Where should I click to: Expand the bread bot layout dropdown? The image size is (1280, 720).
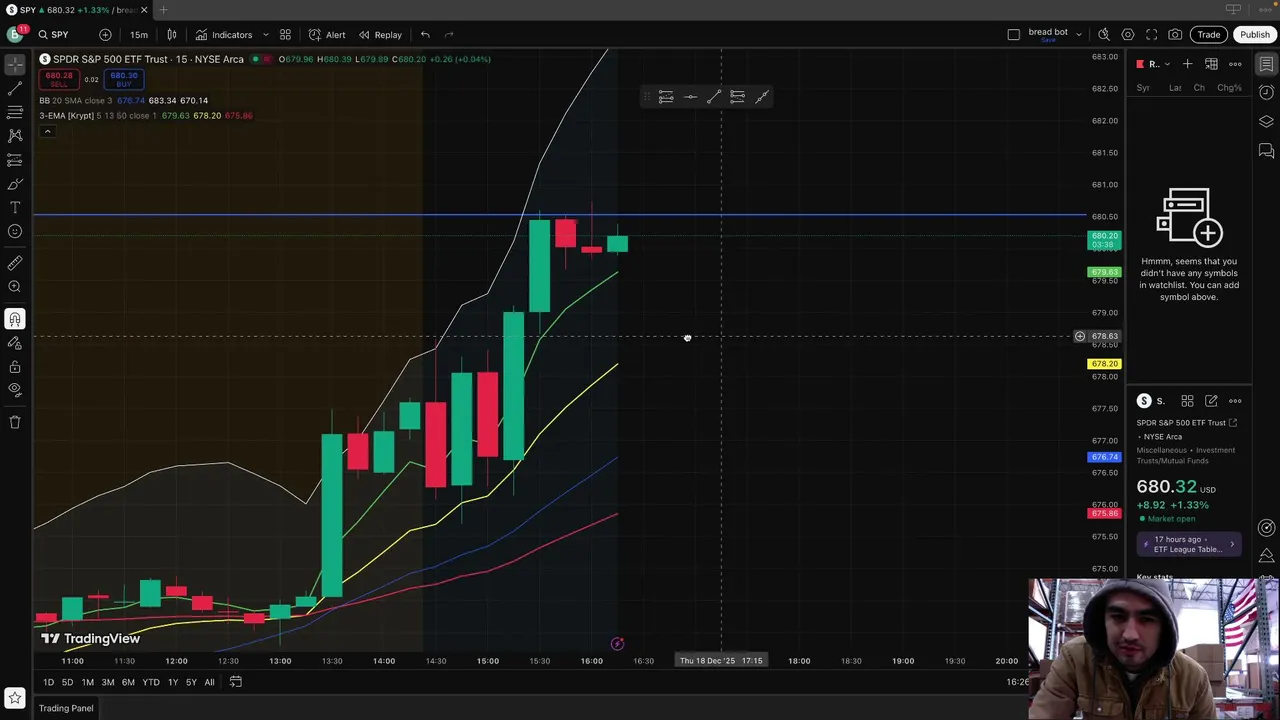(x=1078, y=35)
